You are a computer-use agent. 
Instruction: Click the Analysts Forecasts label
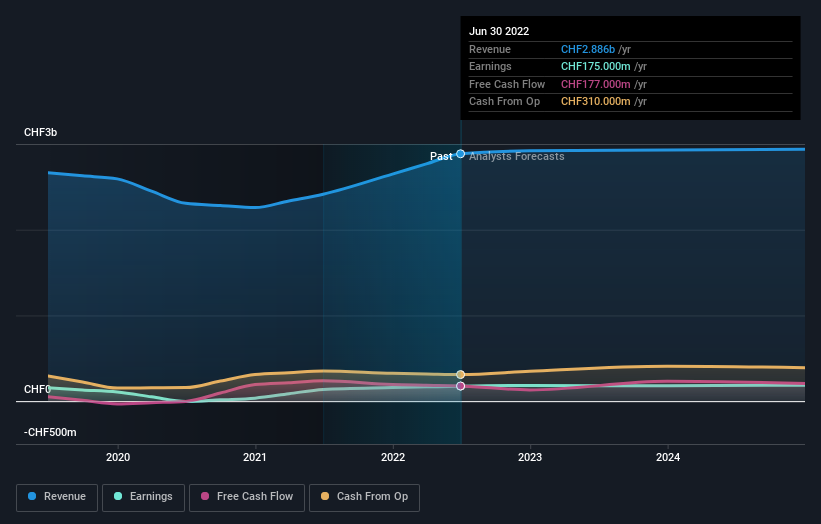516,157
